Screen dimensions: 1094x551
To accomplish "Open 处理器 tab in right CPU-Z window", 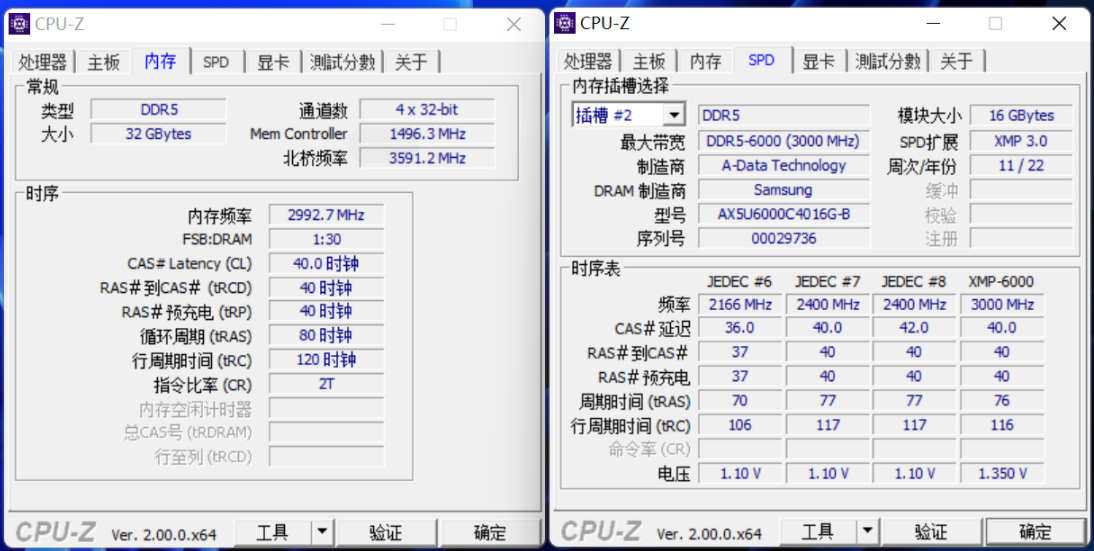I will 589,61.
